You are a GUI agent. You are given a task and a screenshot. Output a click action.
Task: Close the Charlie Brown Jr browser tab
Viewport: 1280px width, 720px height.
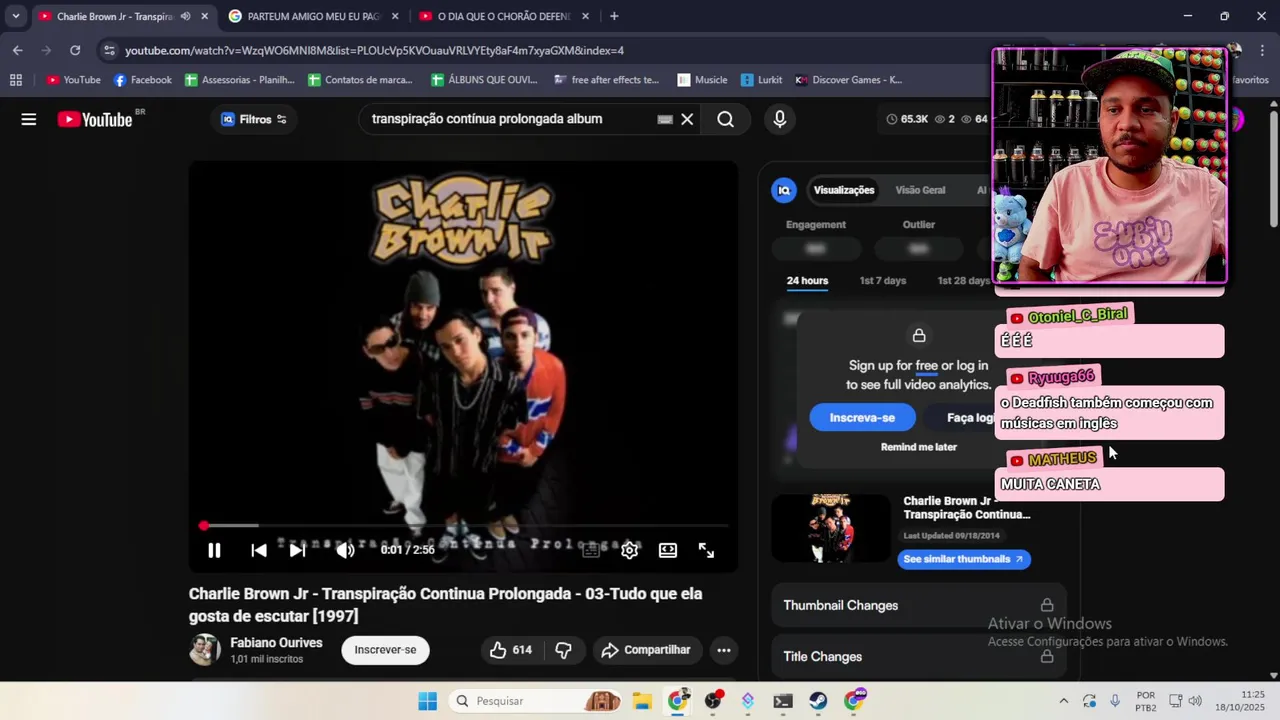pyautogui.click(x=204, y=16)
